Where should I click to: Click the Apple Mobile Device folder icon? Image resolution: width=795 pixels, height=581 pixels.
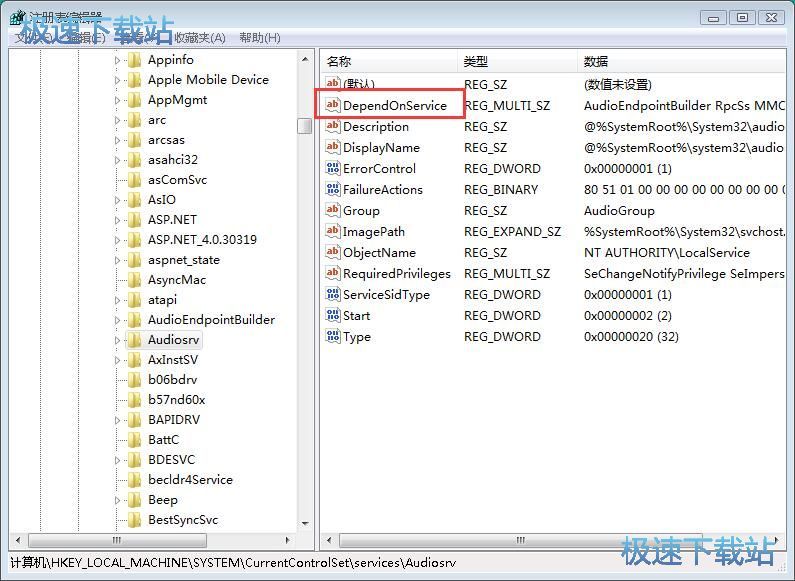click(134, 80)
